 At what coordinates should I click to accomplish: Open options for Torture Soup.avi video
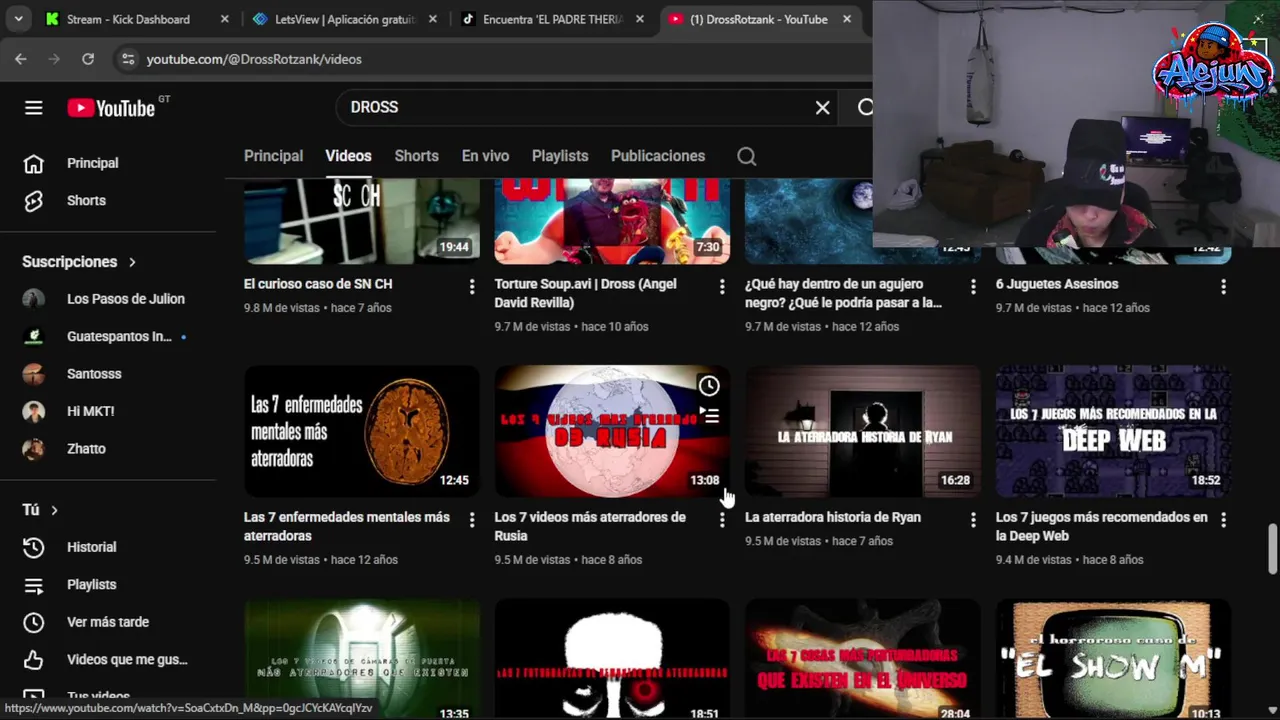click(x=722, y=287)
